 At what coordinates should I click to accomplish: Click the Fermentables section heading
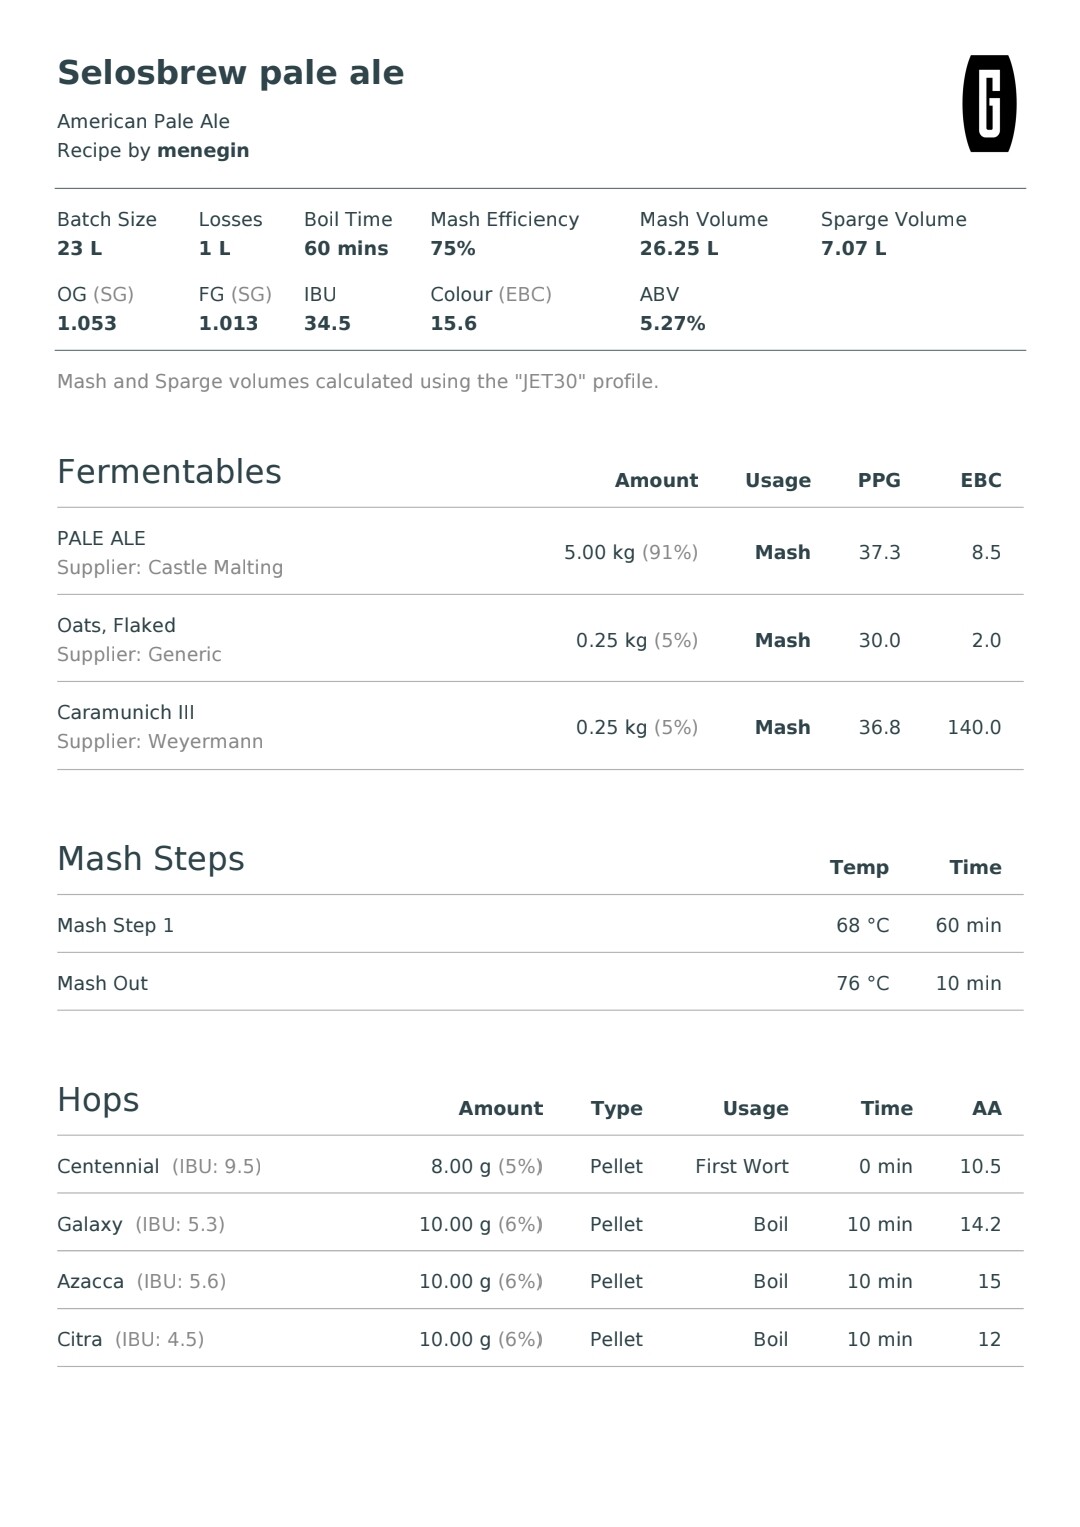coord(169,472)
